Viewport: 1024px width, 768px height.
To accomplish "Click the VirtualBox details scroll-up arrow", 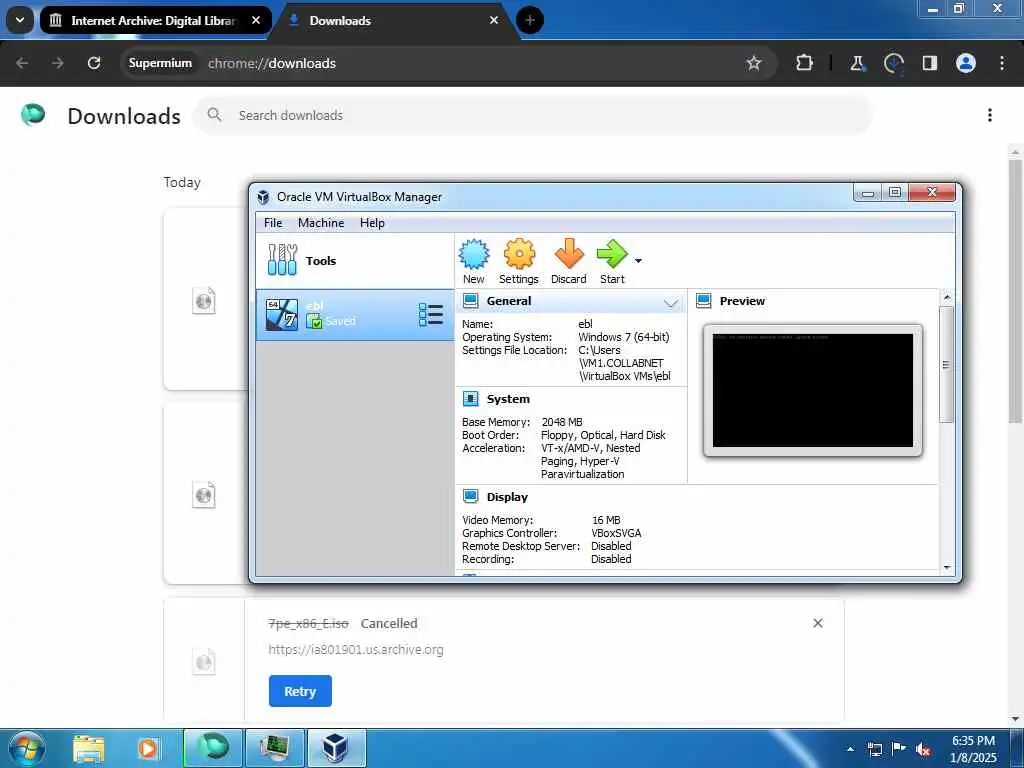I will click(947, 297).
